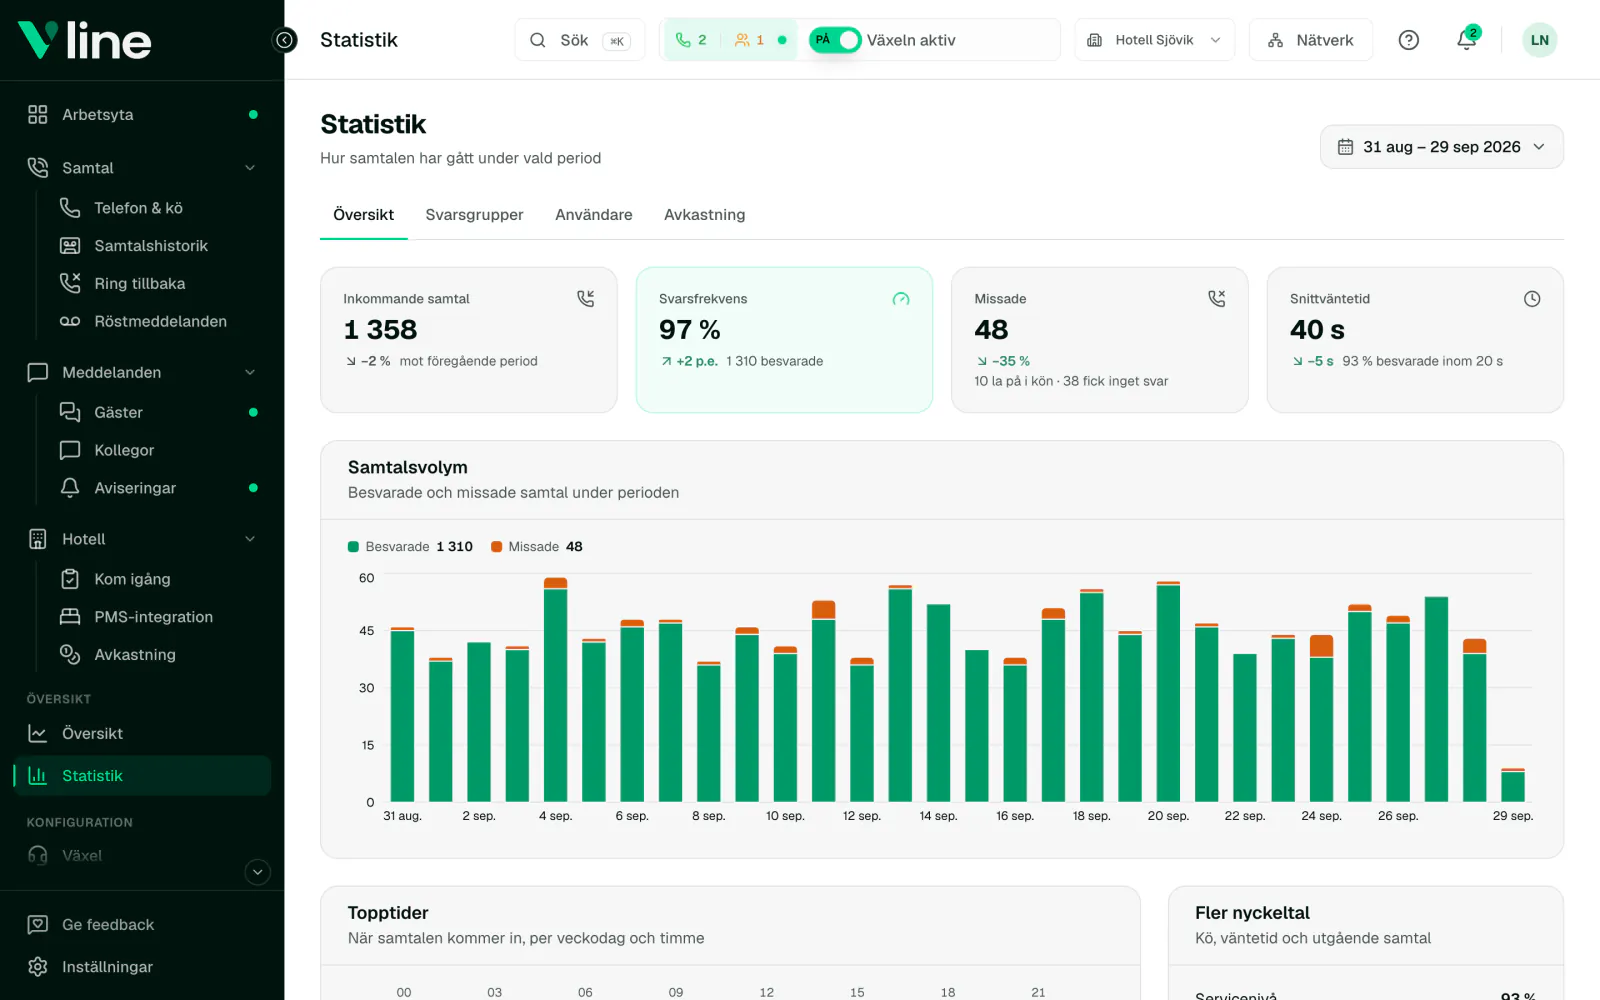Click the Sök search field

click(580, 40)
